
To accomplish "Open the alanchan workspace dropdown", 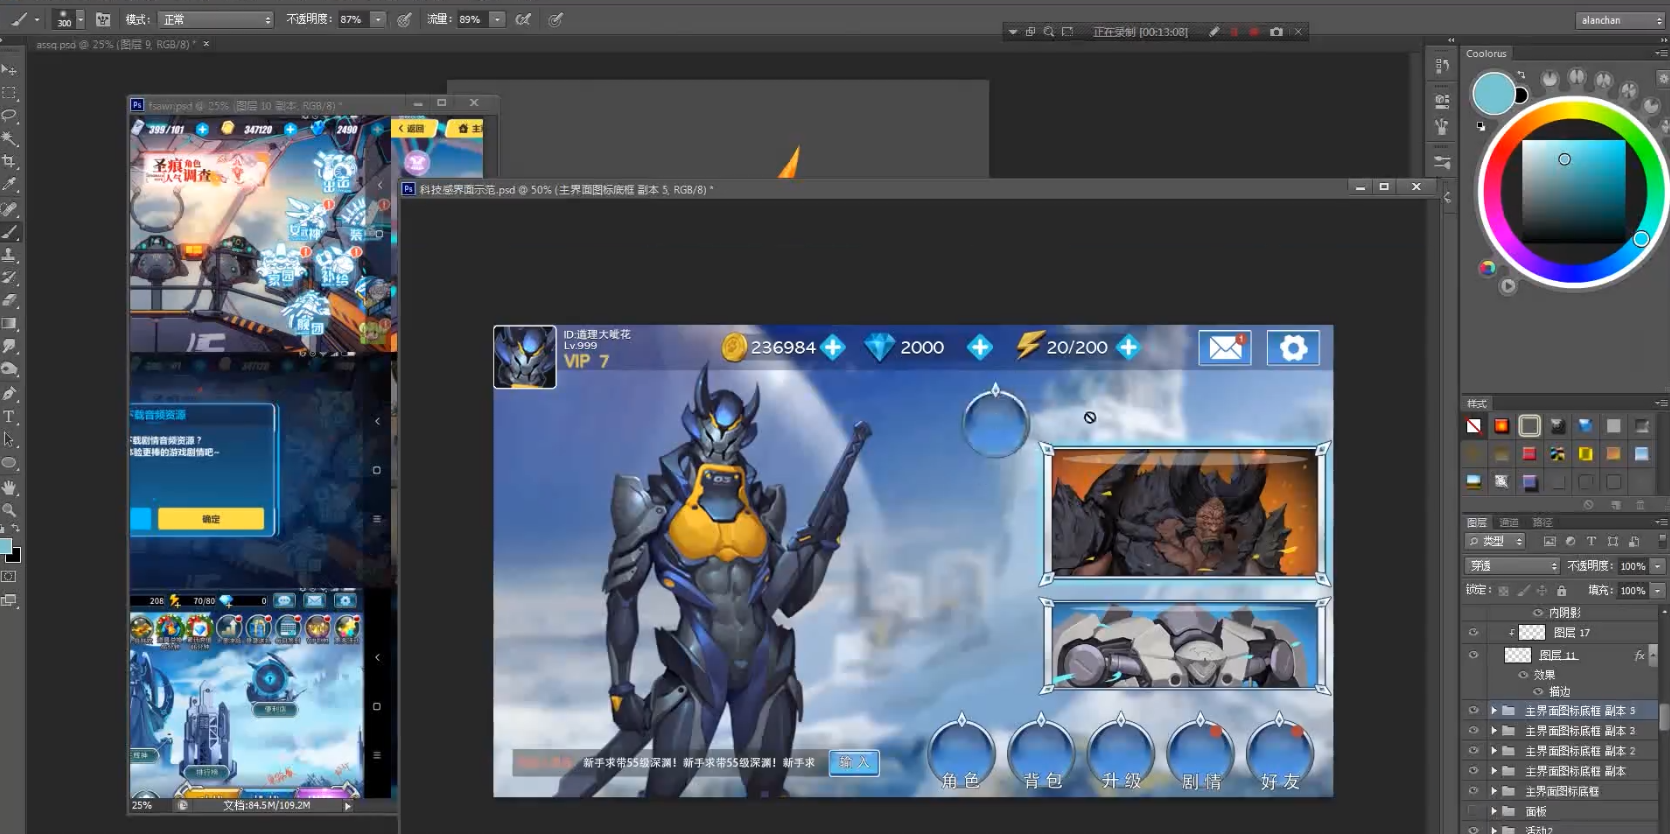I will pyautogui.click(x=1620, y=20).
